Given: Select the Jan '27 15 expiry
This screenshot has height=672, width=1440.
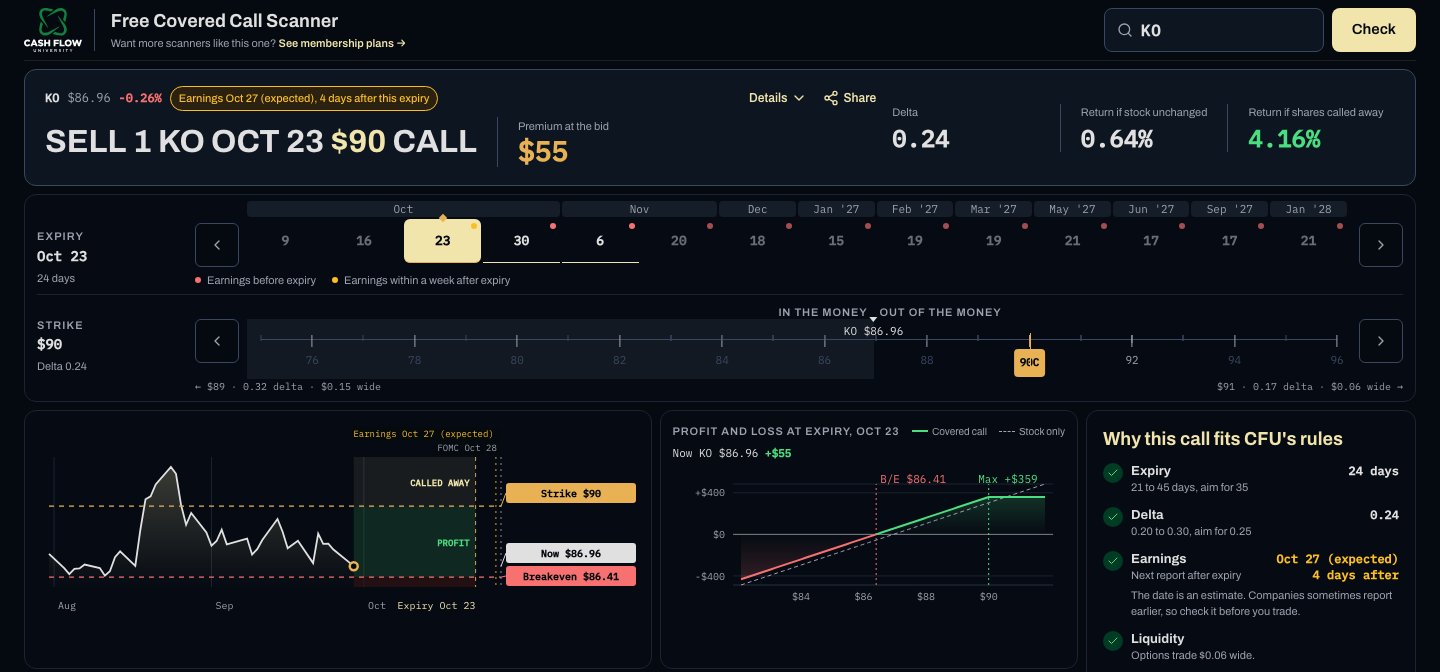Looking at the screenshot, I should [x=836, y=241].
